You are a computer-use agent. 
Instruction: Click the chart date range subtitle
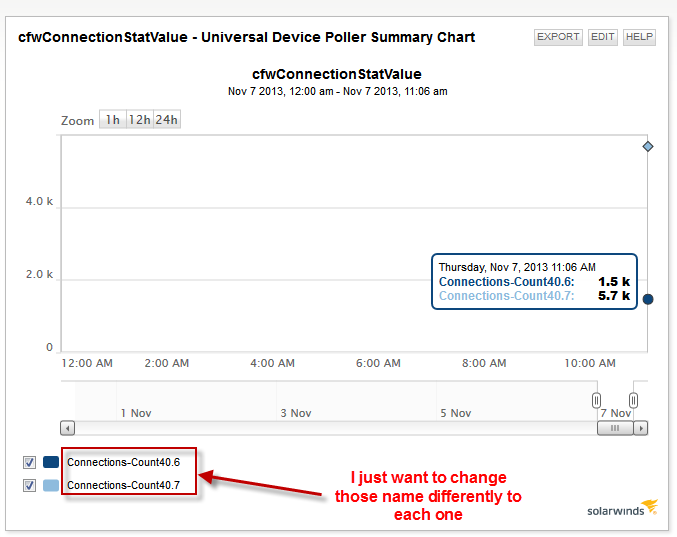coord(338,92)
